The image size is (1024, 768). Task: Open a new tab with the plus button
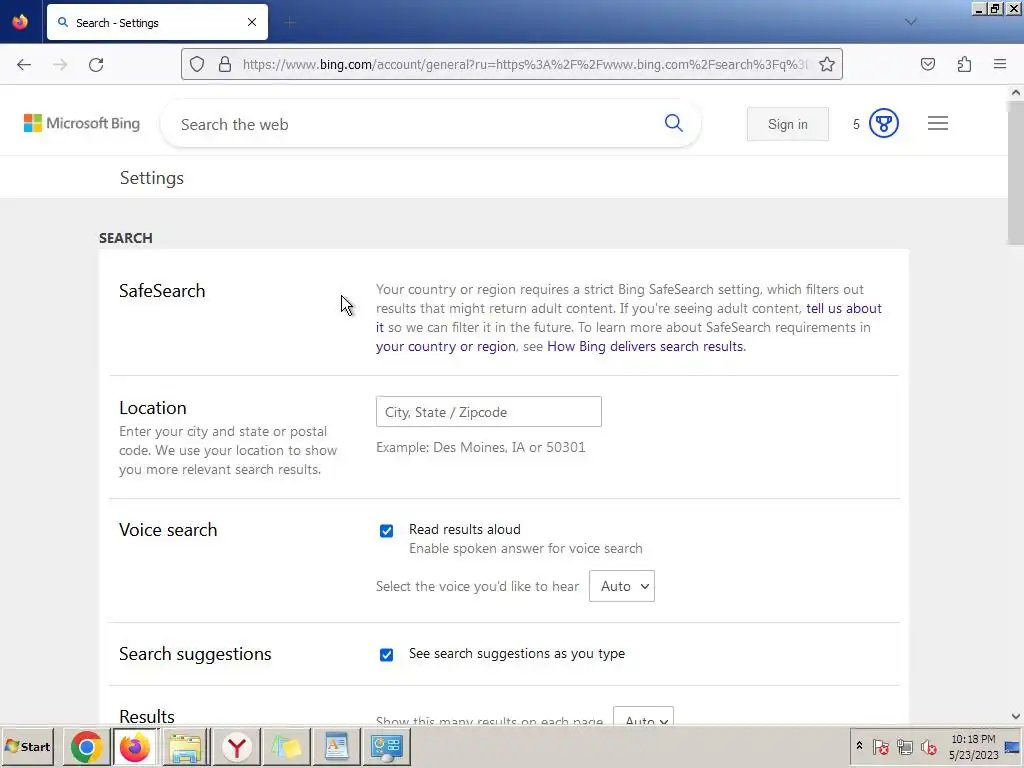click(x=290, y=23)
